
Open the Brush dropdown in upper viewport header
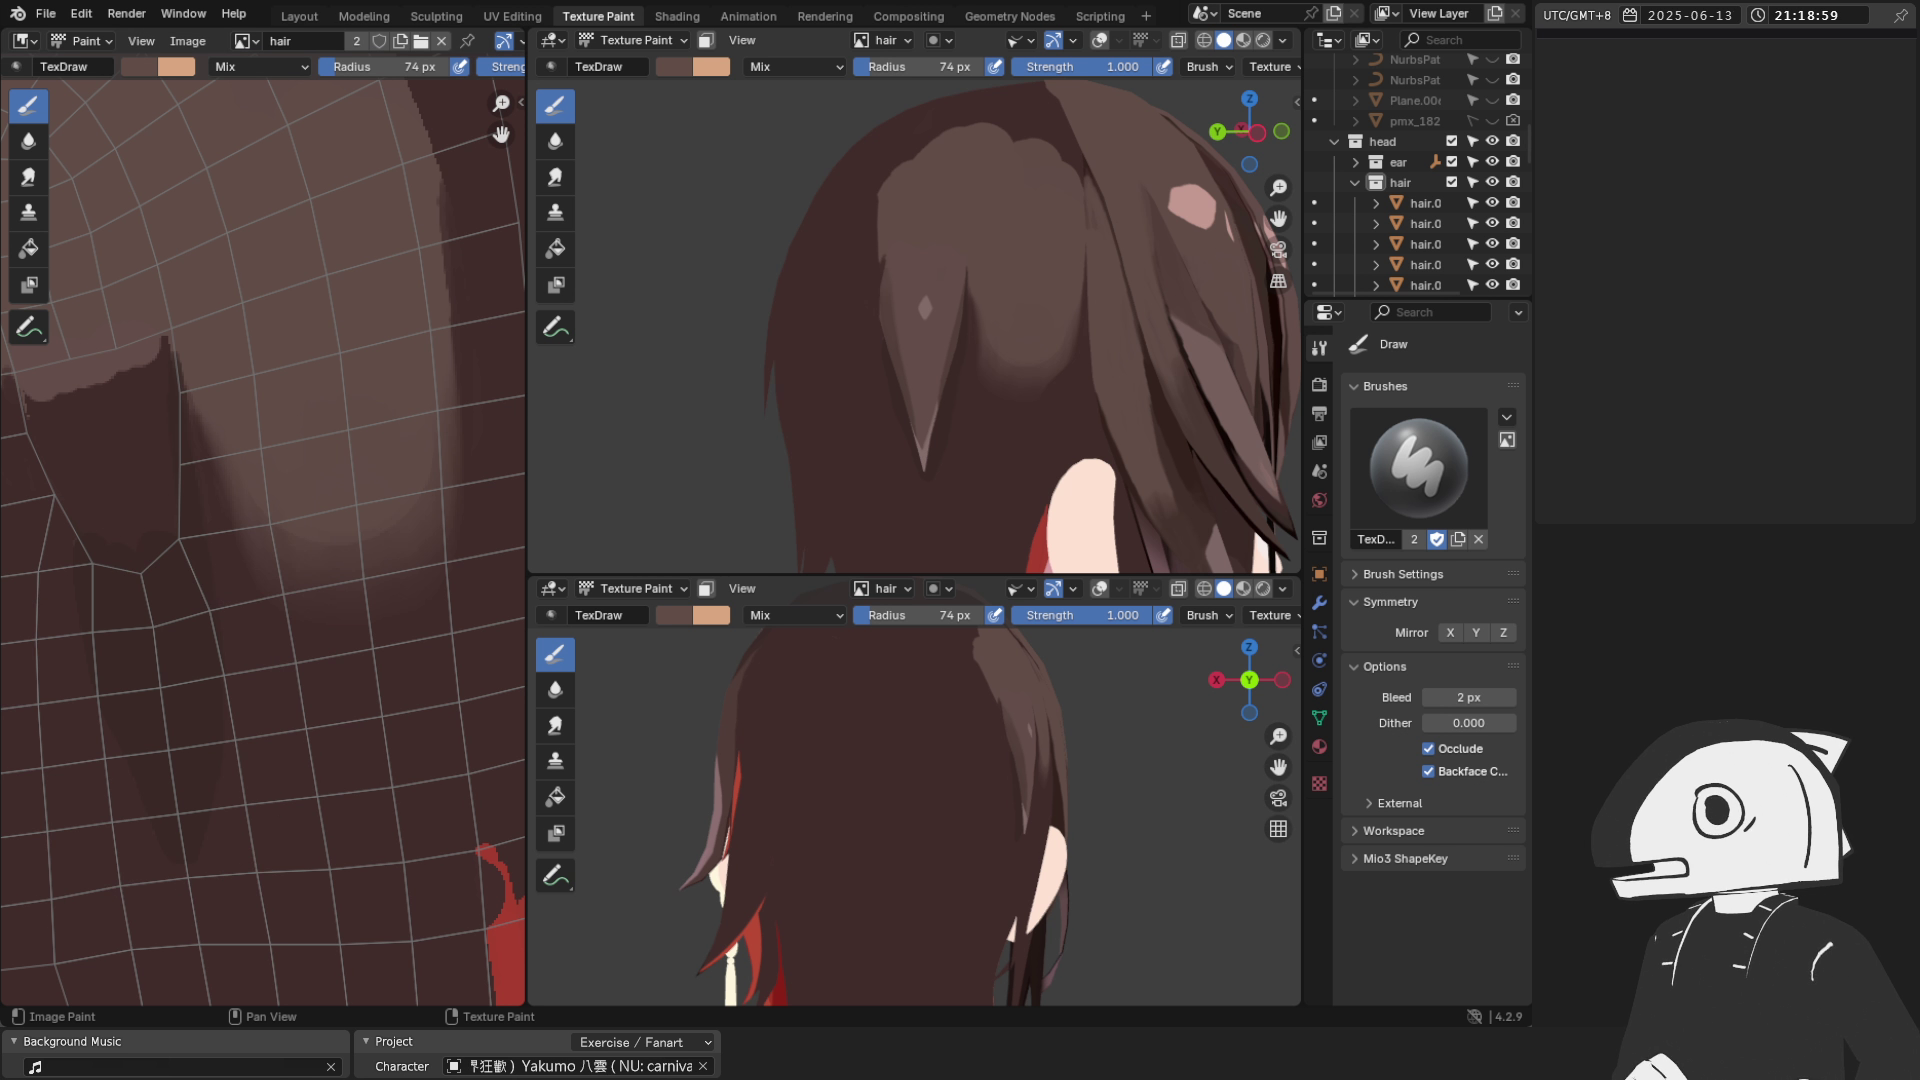1208,67
